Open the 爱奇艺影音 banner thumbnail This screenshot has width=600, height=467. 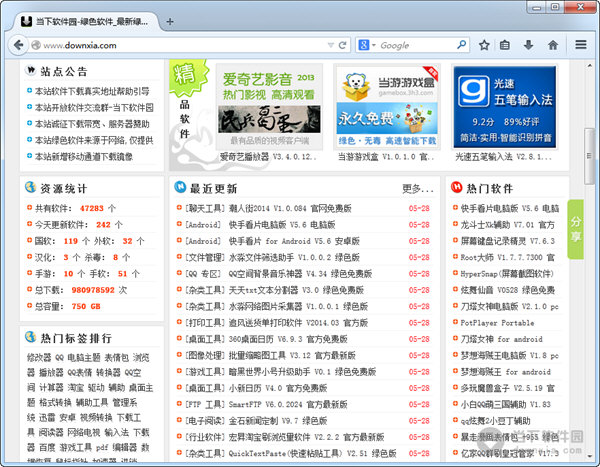pos(269,107)
